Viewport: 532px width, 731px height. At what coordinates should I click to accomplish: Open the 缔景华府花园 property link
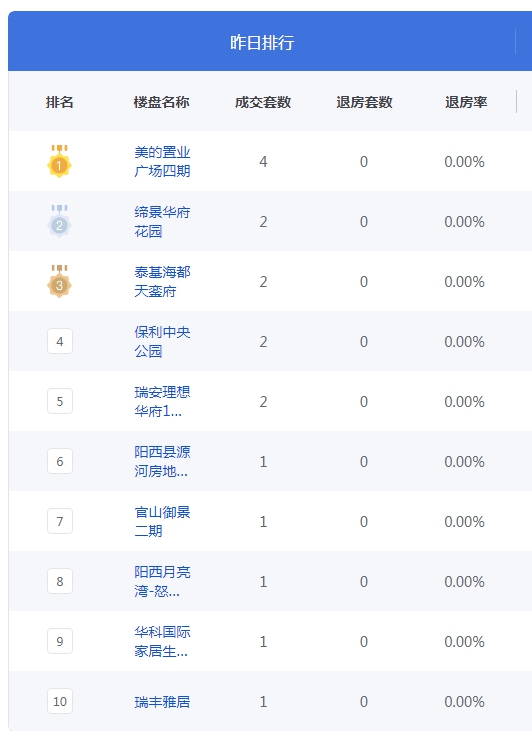pyautogui.click(x=162, y=221)
